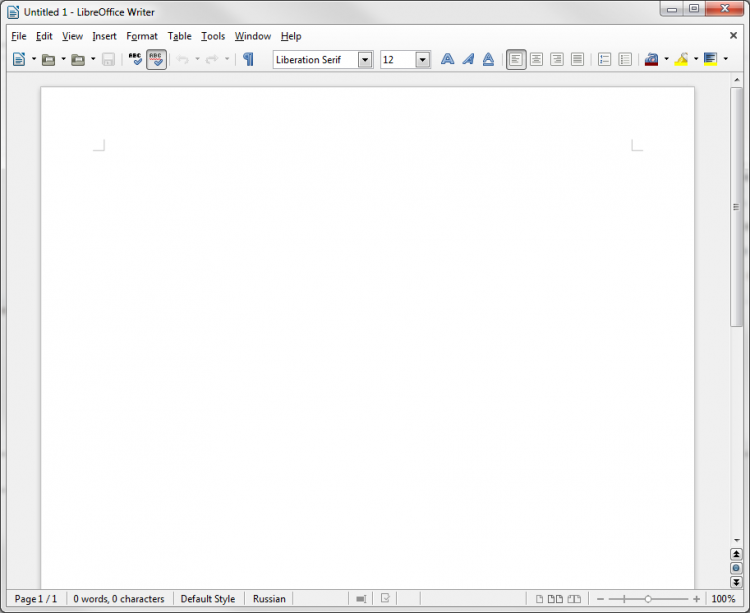This screenshot has height=613, width=750.
Task: Toggle the second list icon after alignment
Action: point(625,59)
